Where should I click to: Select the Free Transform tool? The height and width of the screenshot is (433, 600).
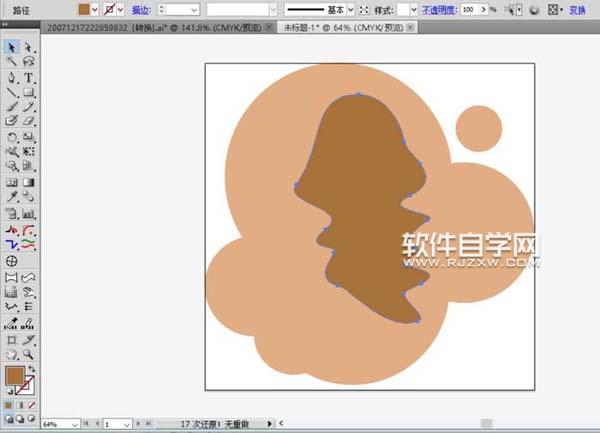28,151
